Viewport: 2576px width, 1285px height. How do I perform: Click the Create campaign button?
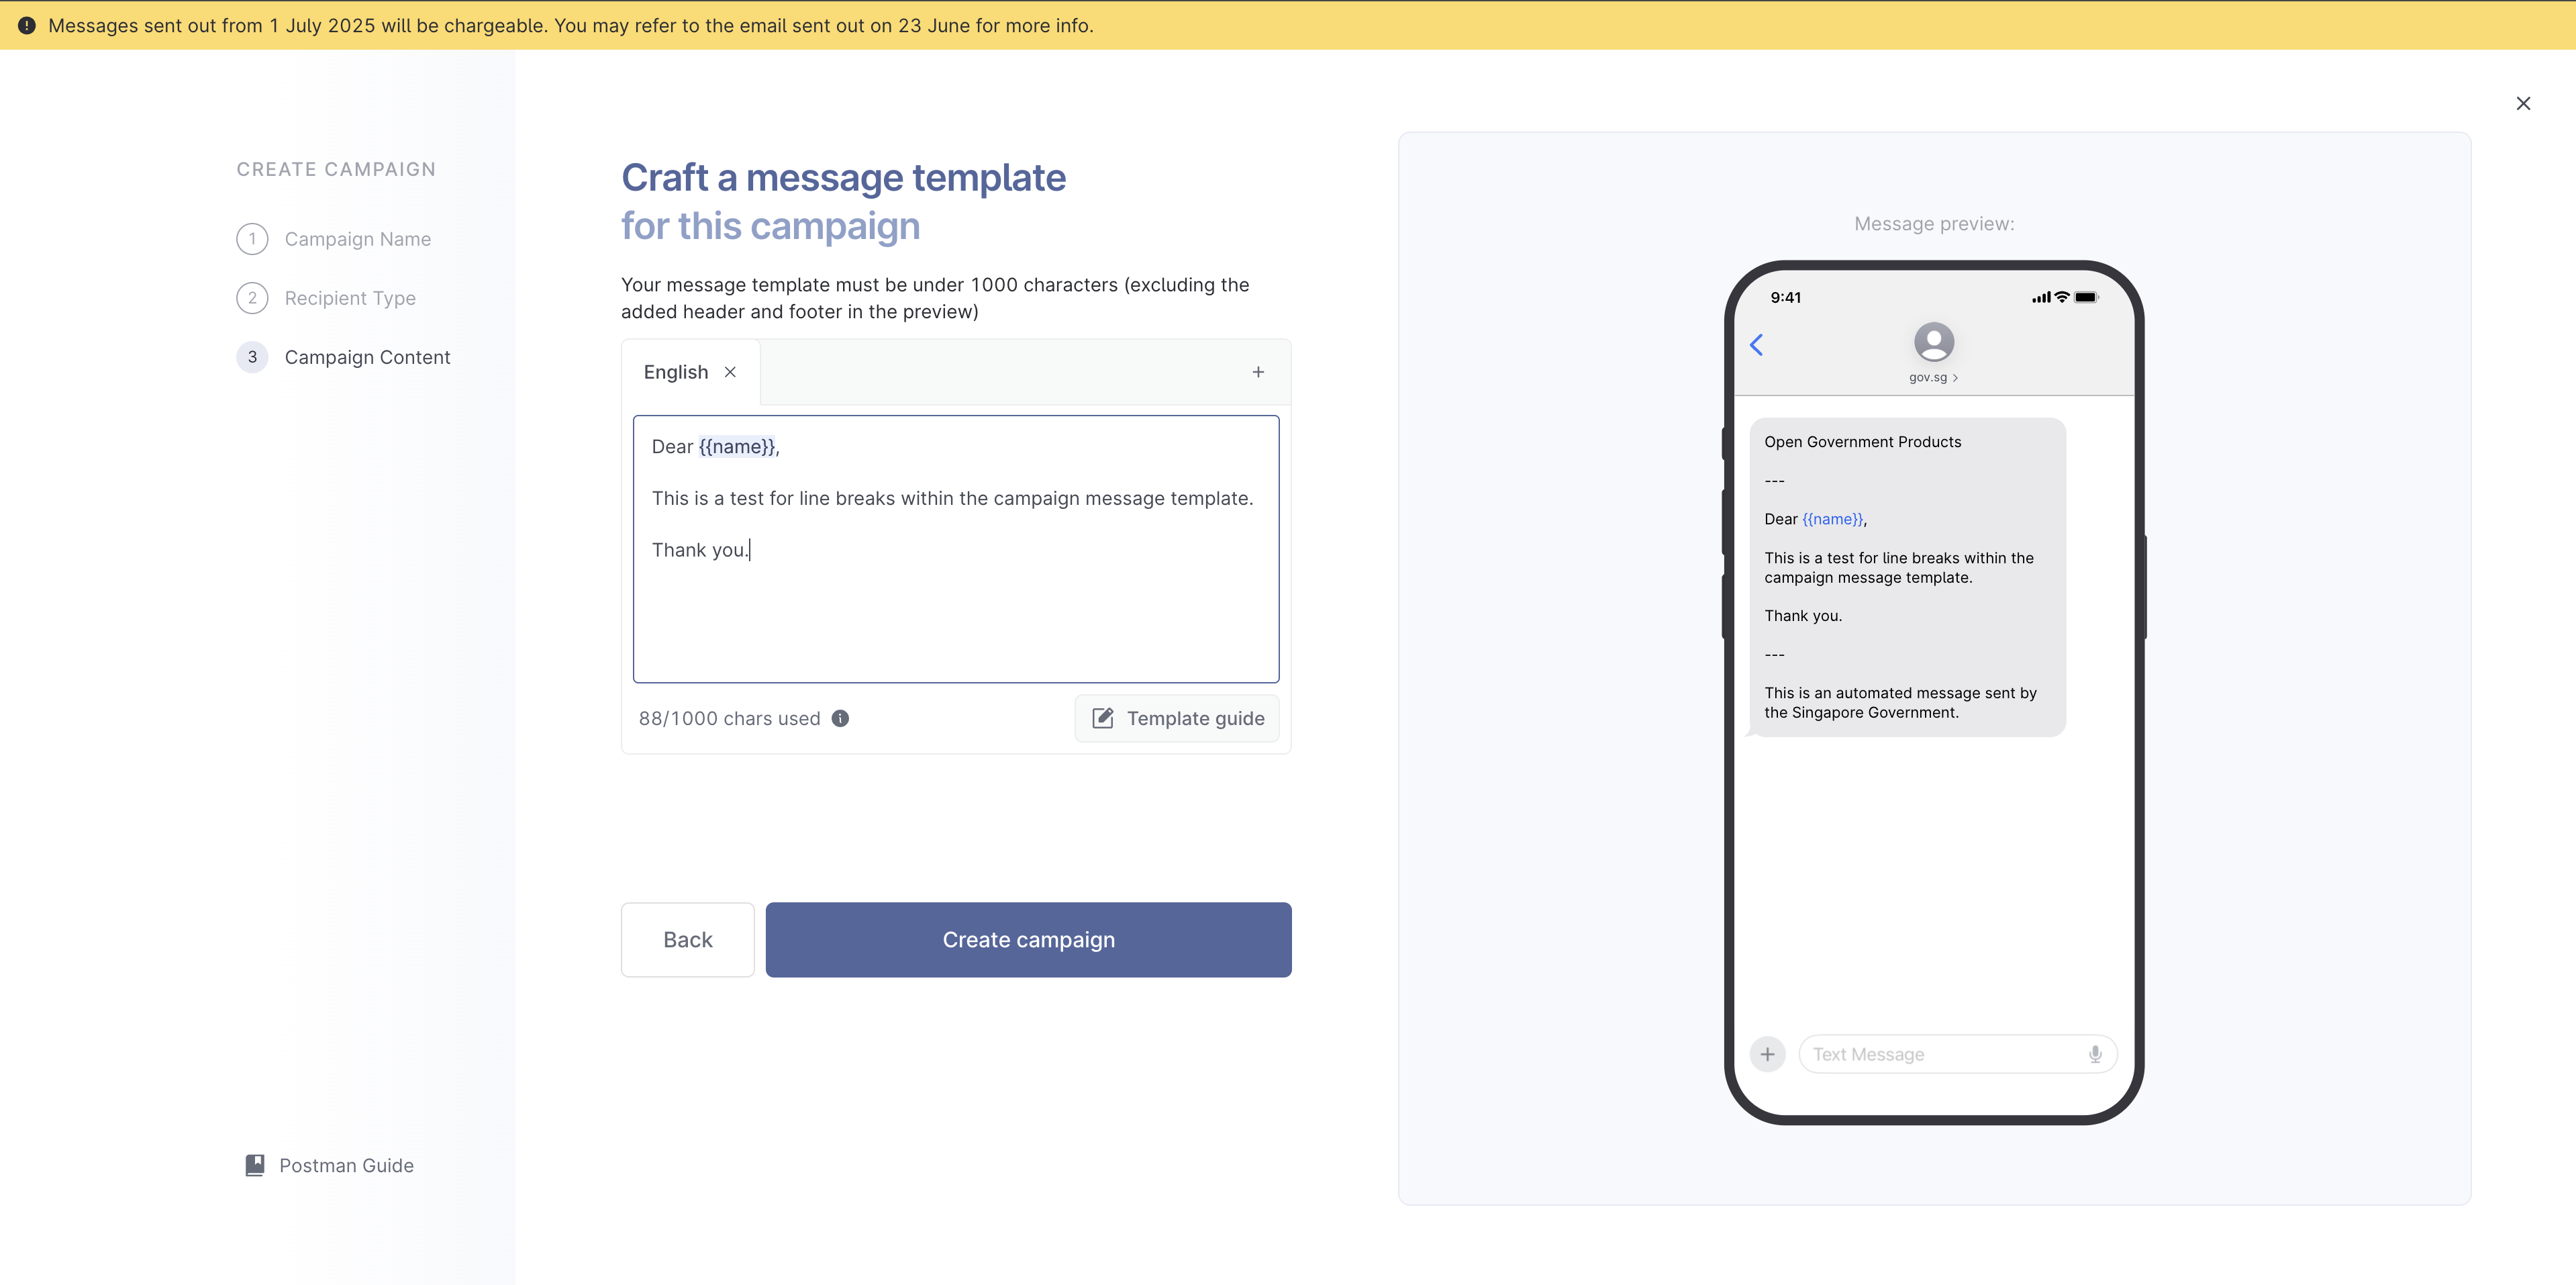1028,939
